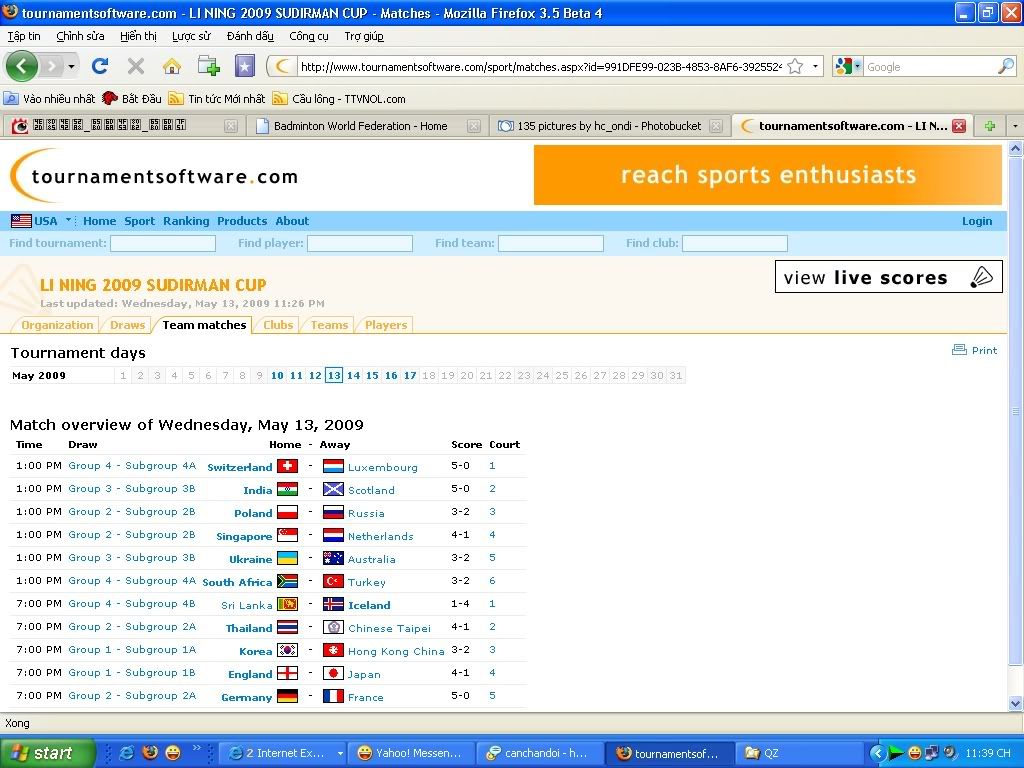
Task: Reload the page with the refresh icon
Action: (x=99, y=65)
